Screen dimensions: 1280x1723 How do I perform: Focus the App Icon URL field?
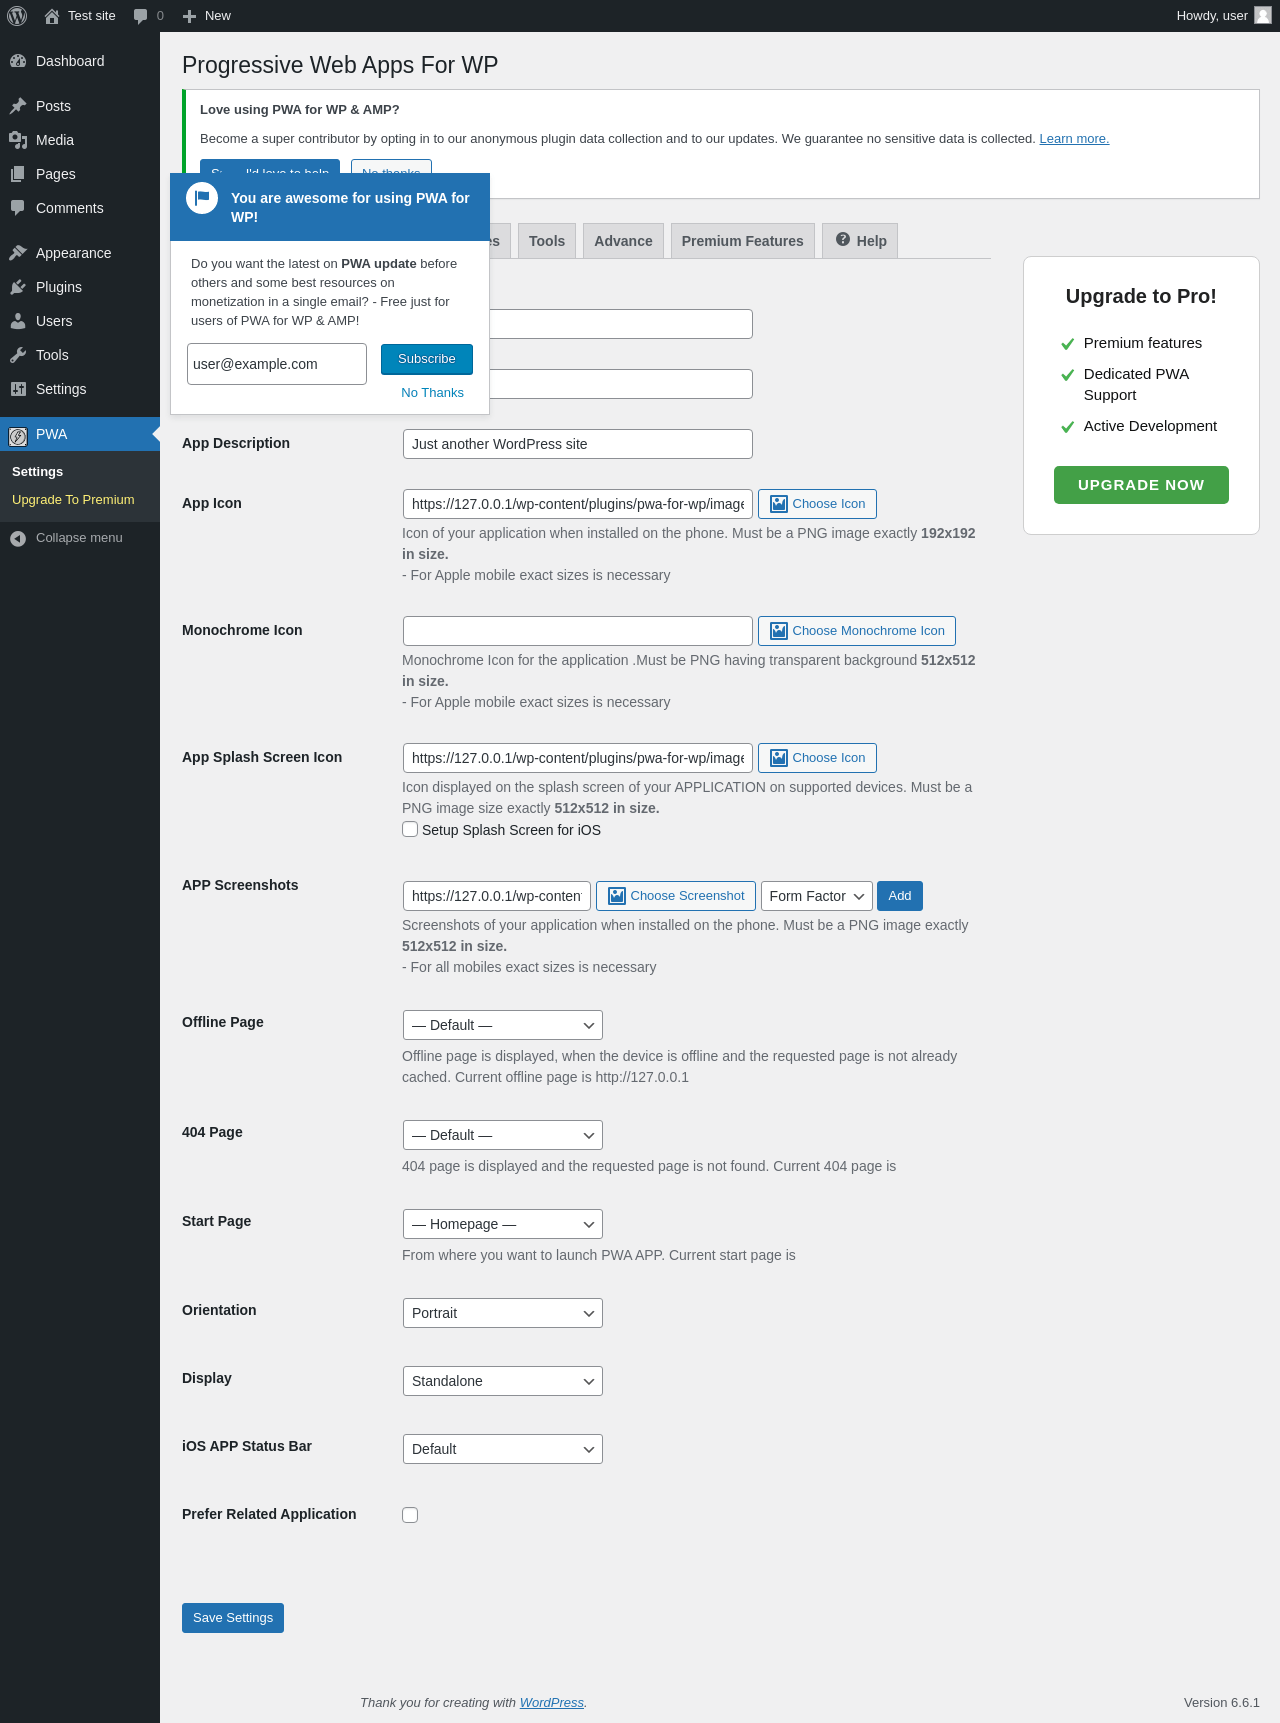(578, 504)
